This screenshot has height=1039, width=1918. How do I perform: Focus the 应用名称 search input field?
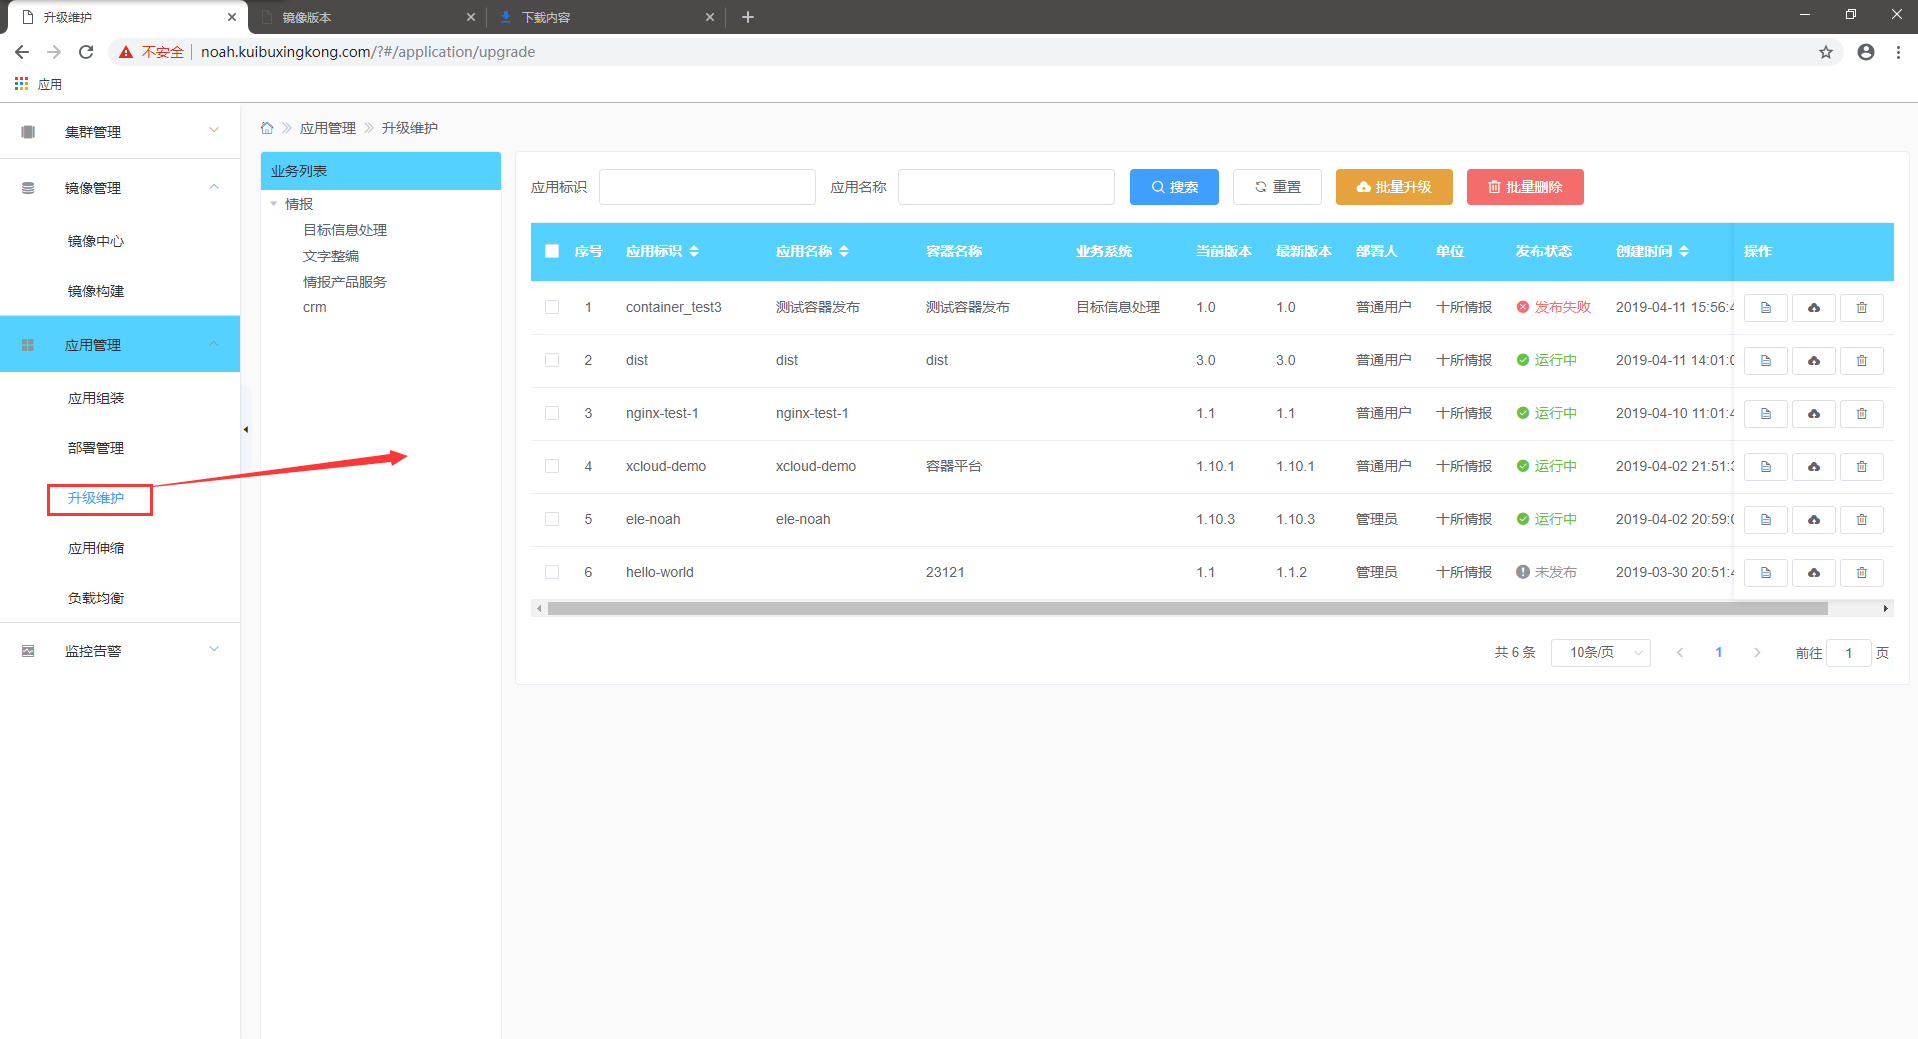click(x=1006, y=187)
